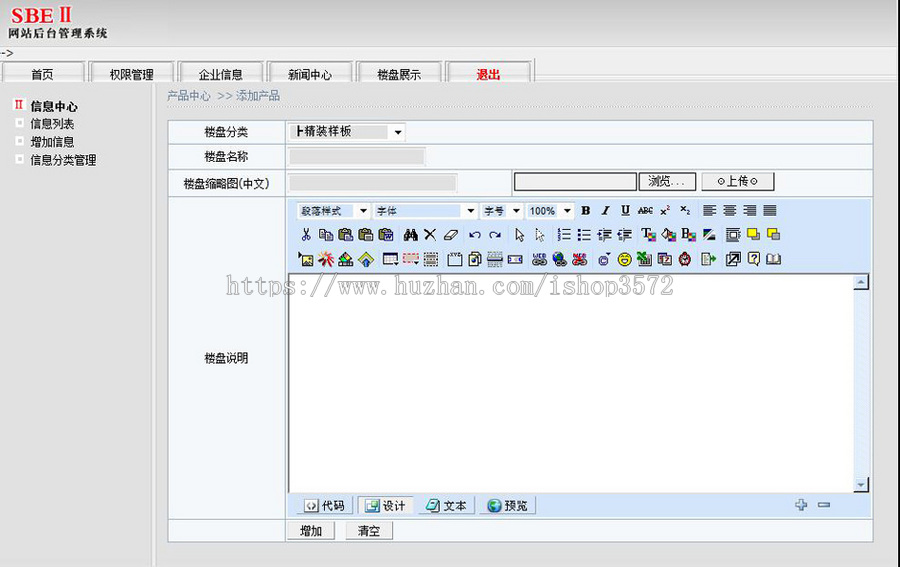The width and height of the screenshot is (900, 567).
Task: Insert a bulleted list
Action: click(x=584, y=235)
